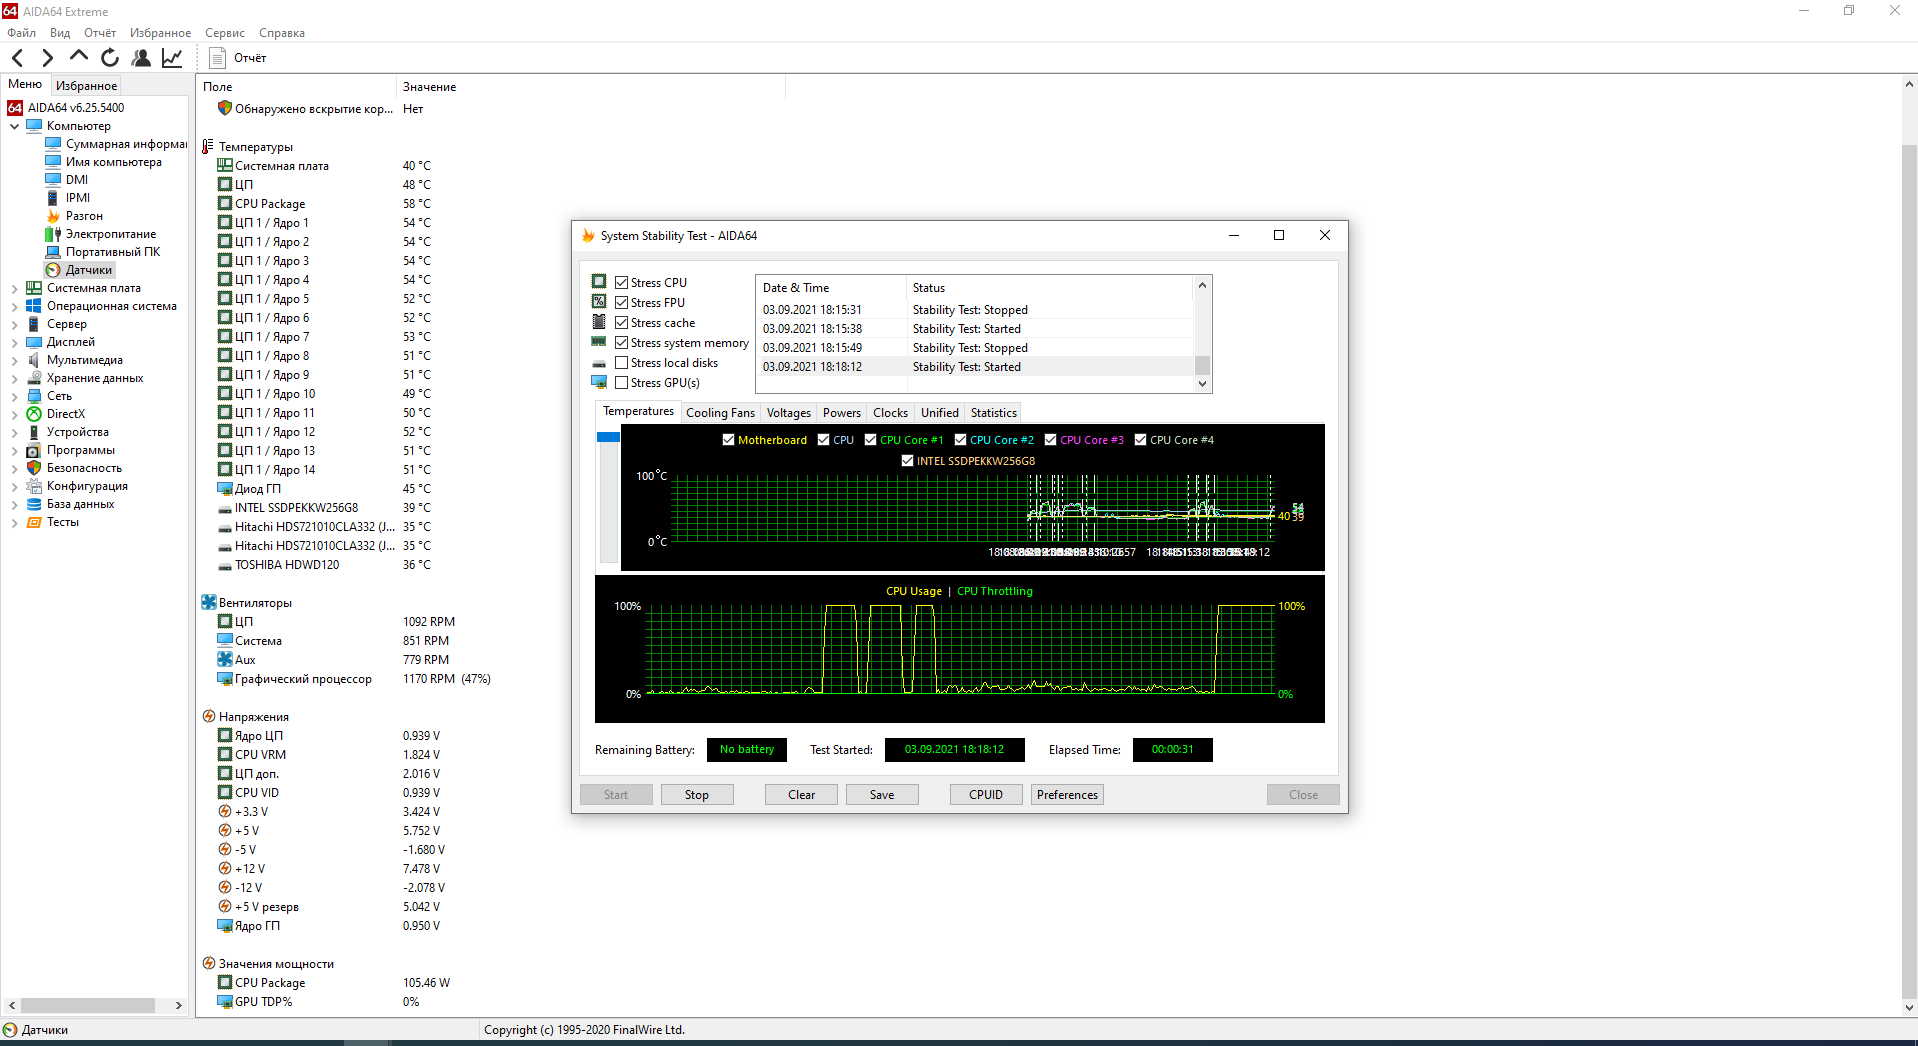
Task: Open the Сервис menu
Action: 225,33
